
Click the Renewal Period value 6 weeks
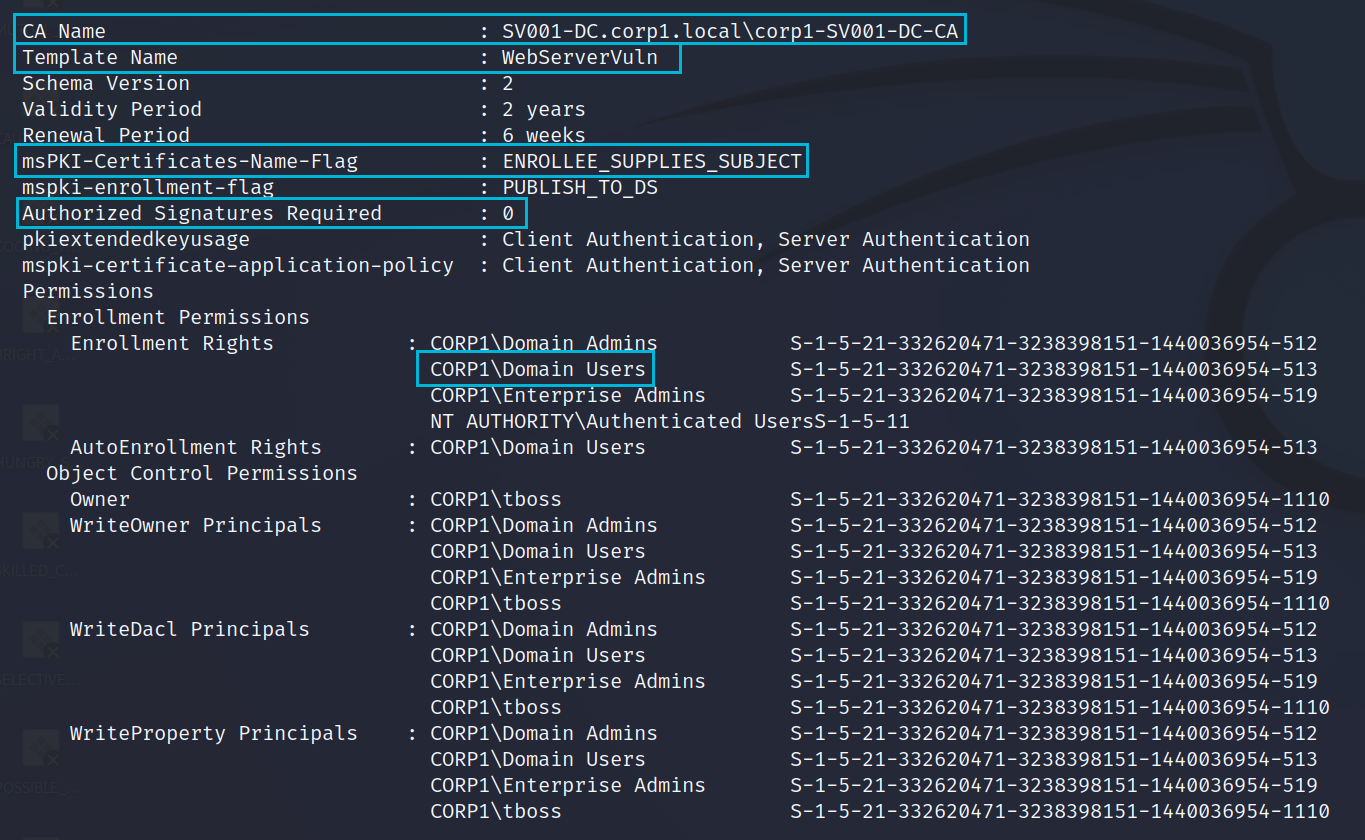(x=544, y=135)
